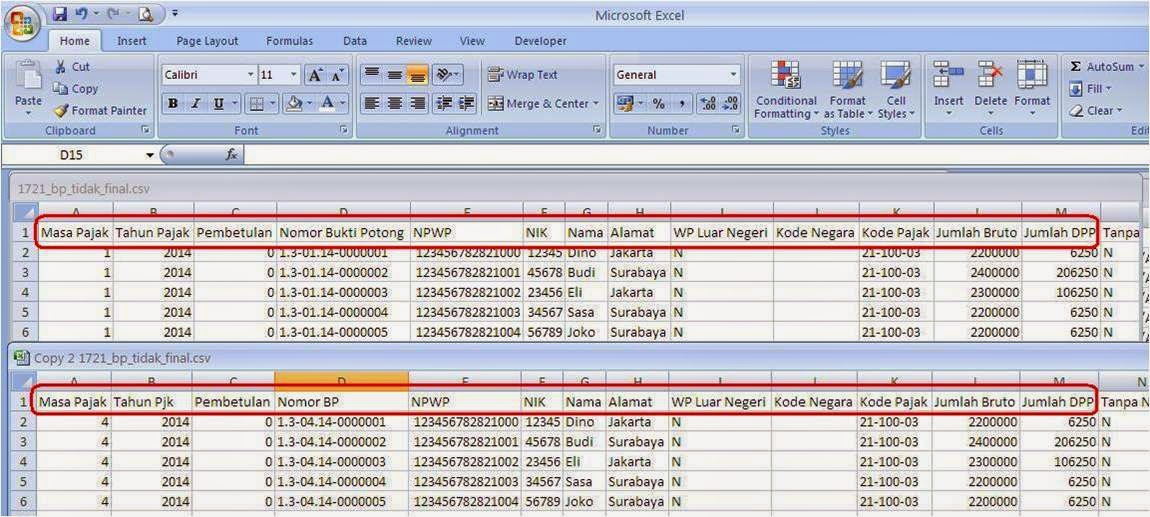Viewport: 1150px width, 517px height.
Task: Apply Percent Style number format
Action: tap(659, 104)
